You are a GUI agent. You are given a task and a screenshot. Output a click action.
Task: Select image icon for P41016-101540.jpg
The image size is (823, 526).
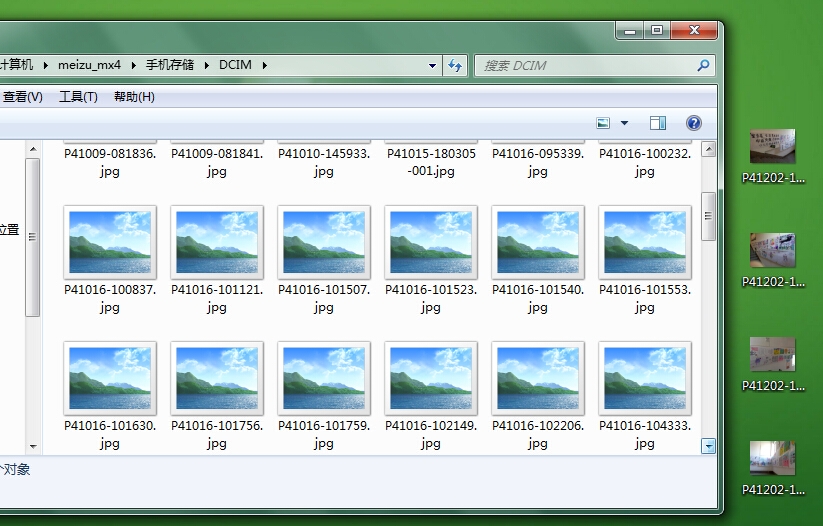click(x=538, y=242)
